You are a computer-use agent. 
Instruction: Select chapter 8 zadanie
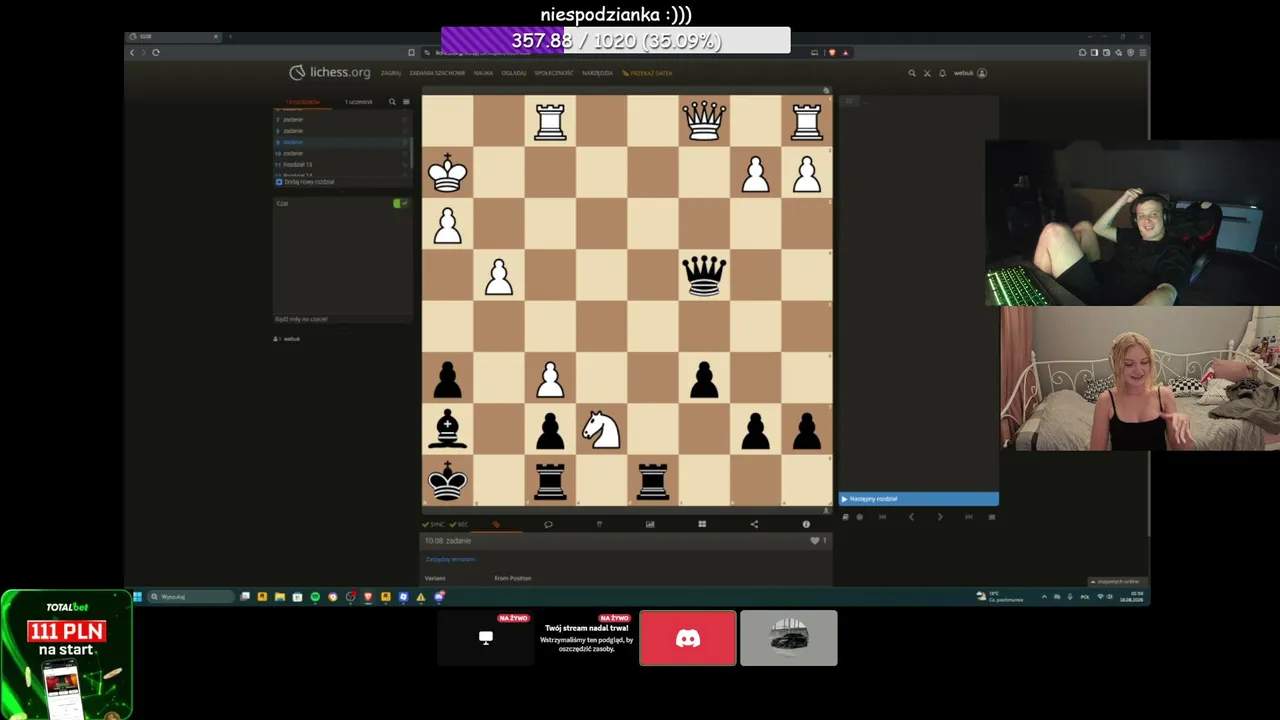coord(340,131)
